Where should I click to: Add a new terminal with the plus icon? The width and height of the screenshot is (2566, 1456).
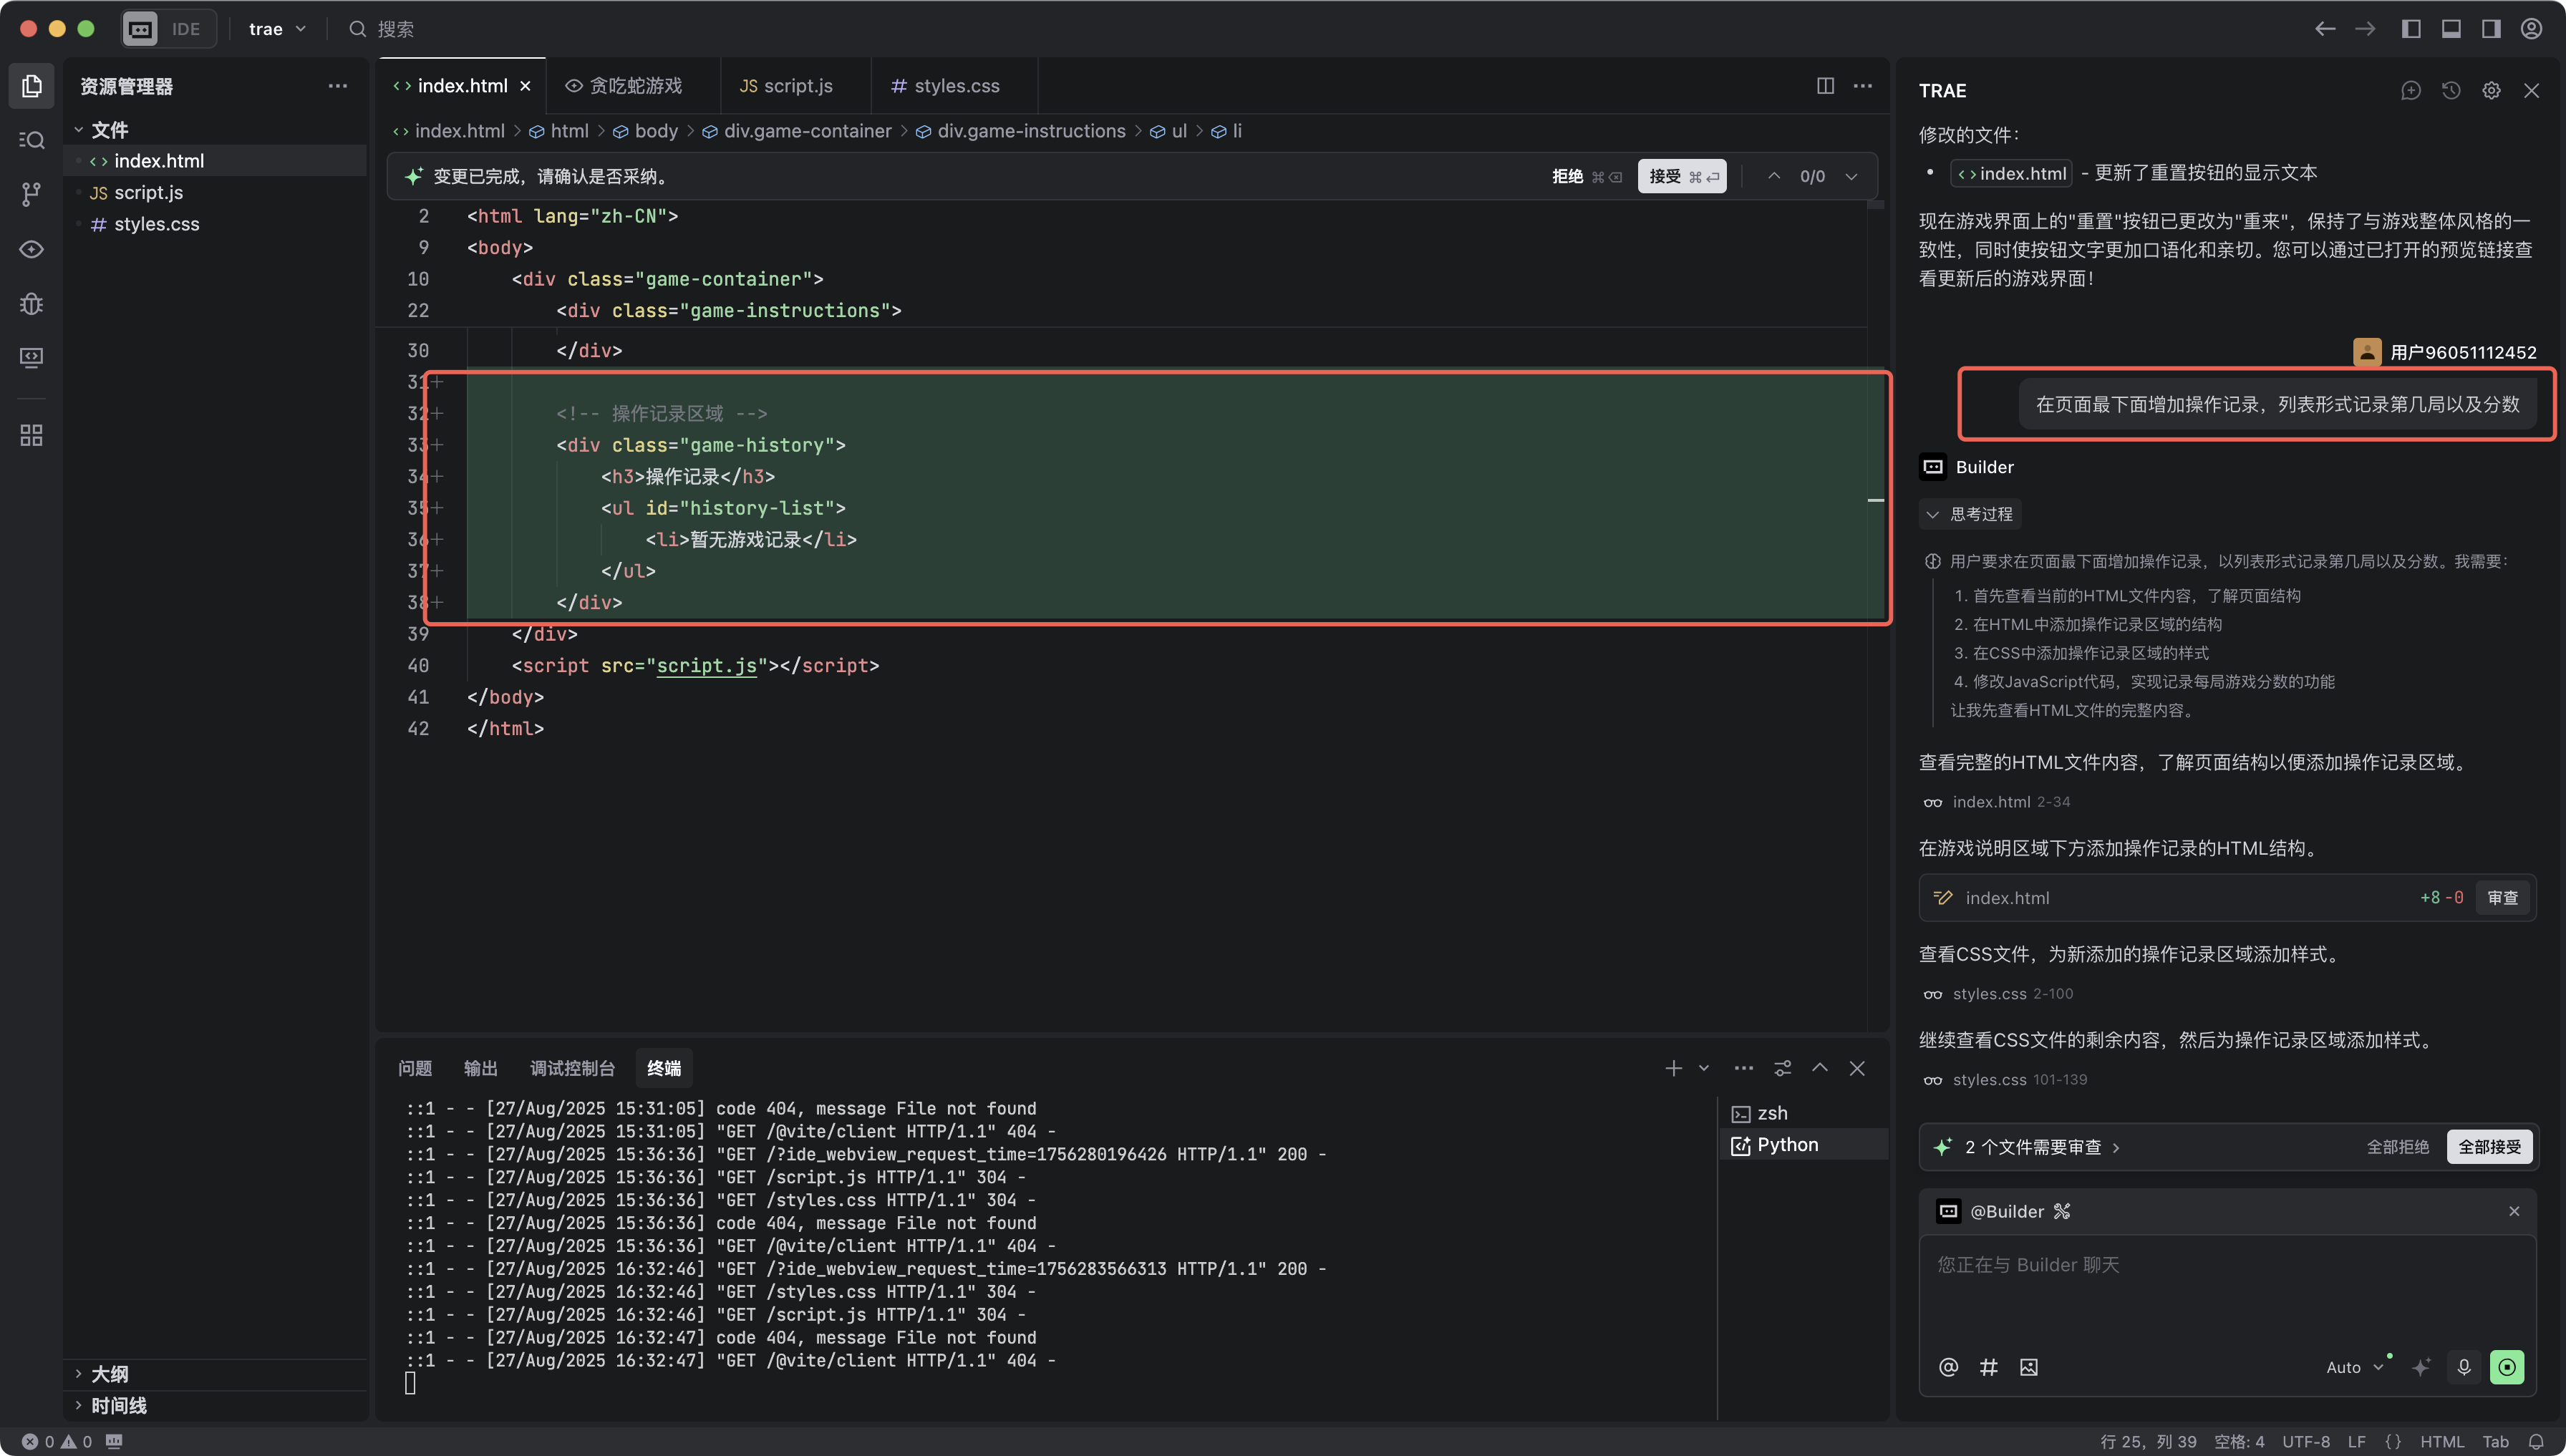(1673, 1068)
